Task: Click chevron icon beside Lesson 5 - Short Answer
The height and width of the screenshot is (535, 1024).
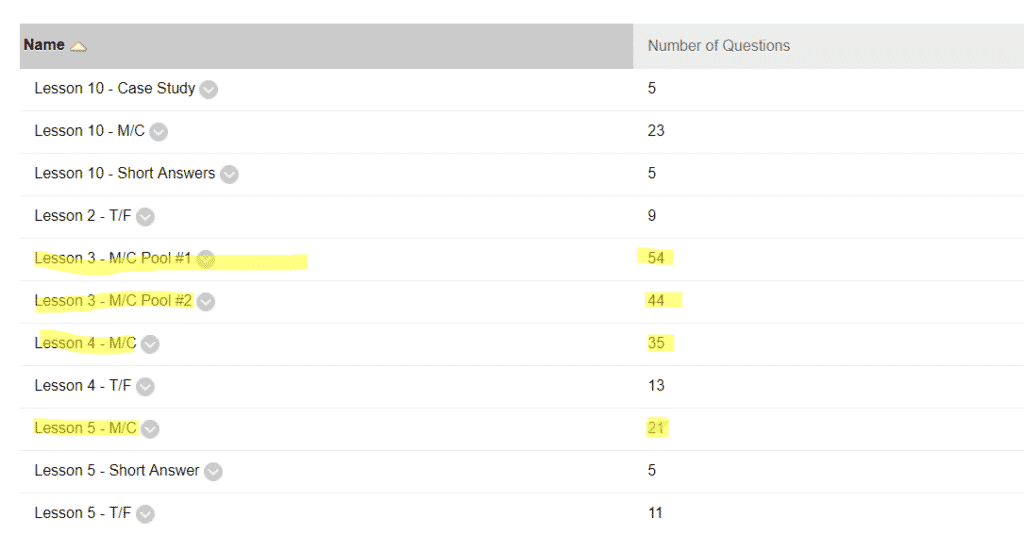Action: 213,472
